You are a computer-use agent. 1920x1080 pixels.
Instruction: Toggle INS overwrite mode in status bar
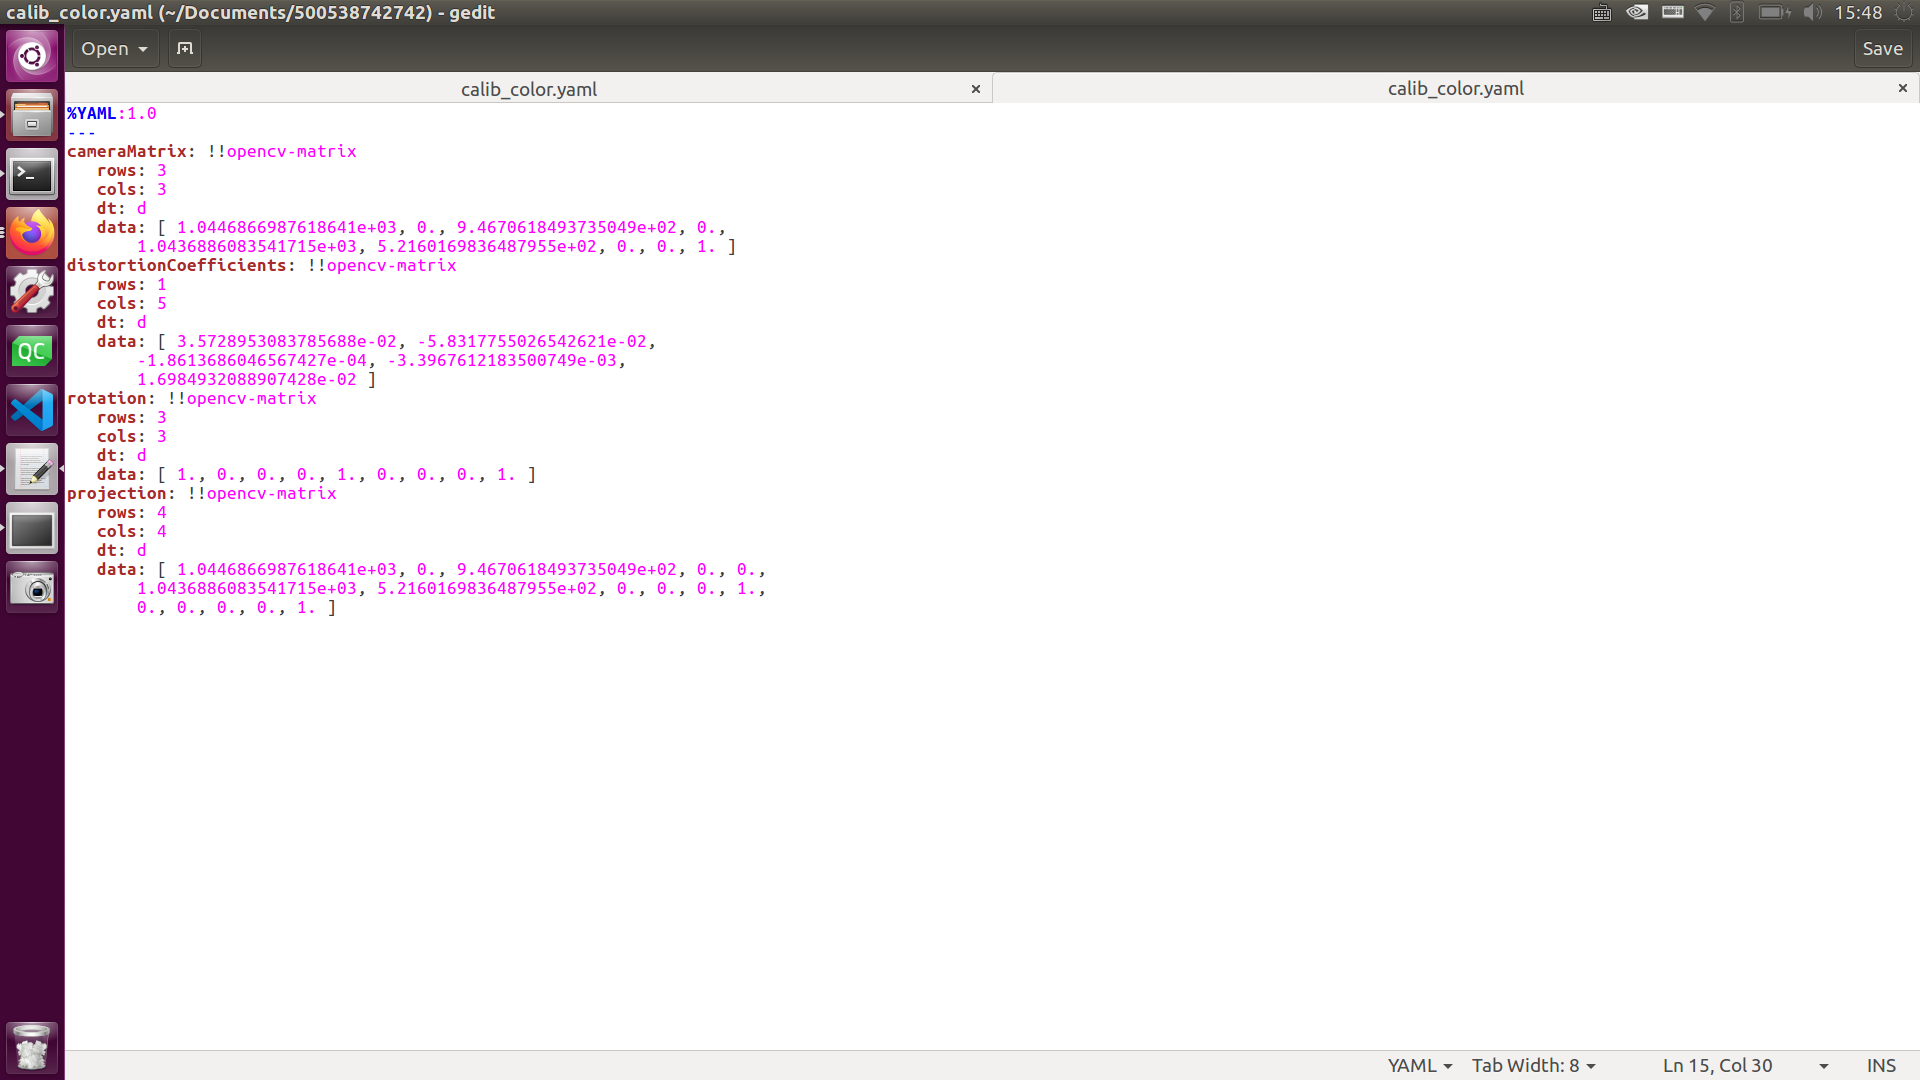click(1880, 1065)
